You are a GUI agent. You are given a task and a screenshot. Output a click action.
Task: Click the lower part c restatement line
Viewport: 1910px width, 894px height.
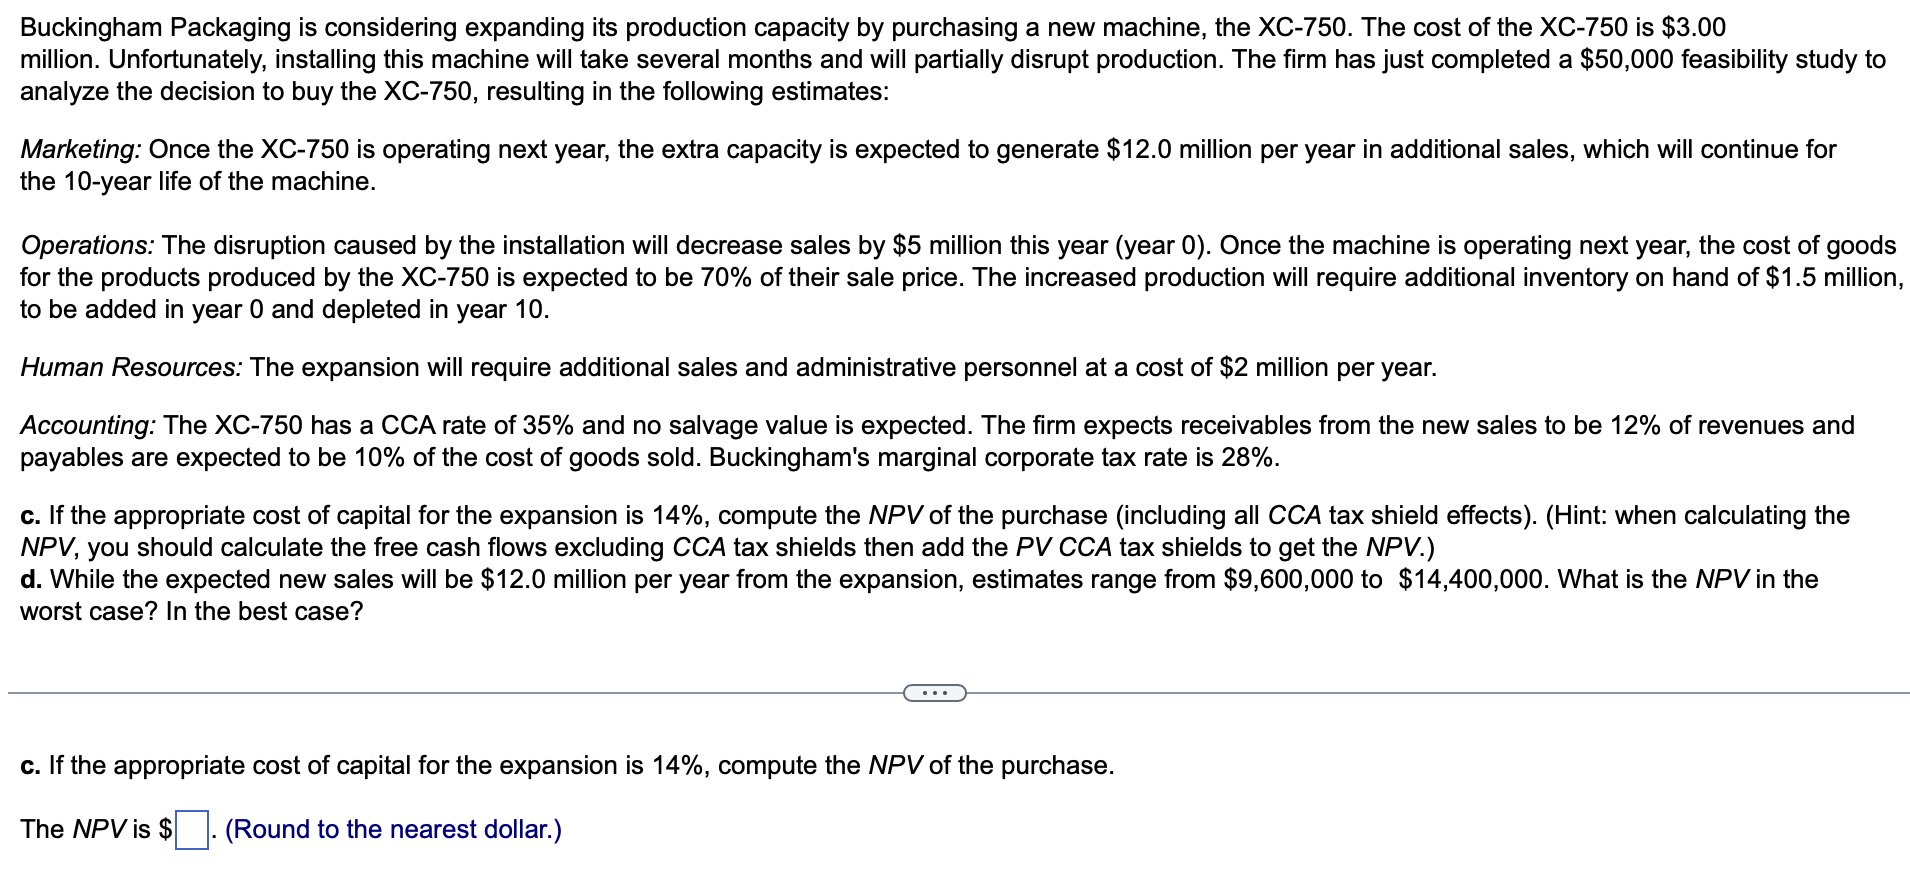[565, 765]
